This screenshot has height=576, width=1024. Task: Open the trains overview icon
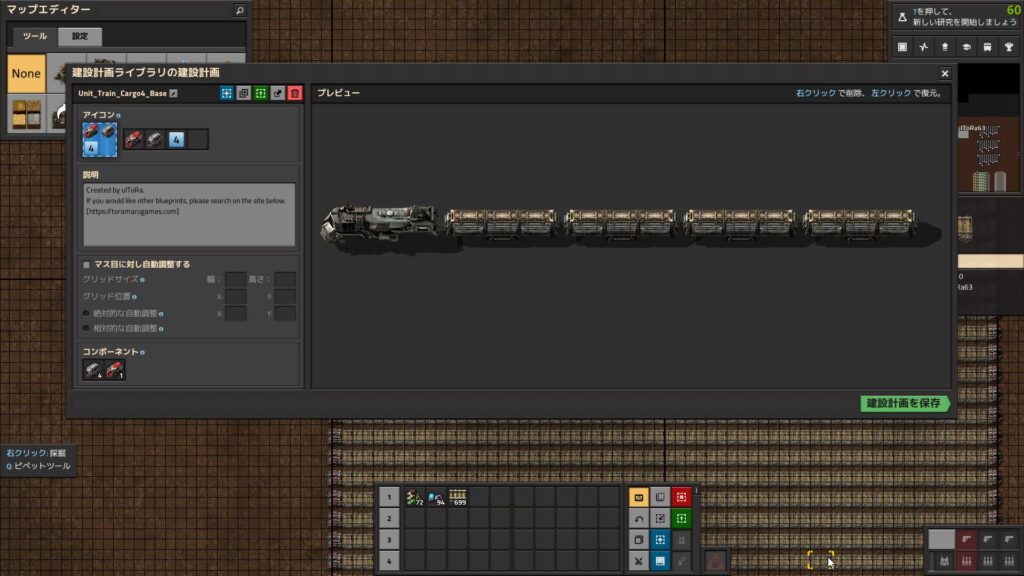click(987, 47)
